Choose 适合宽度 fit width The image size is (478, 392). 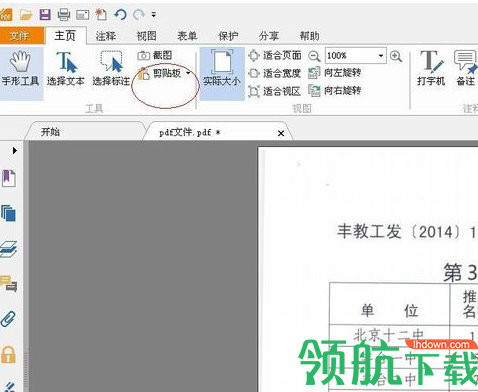coord(275,73)
